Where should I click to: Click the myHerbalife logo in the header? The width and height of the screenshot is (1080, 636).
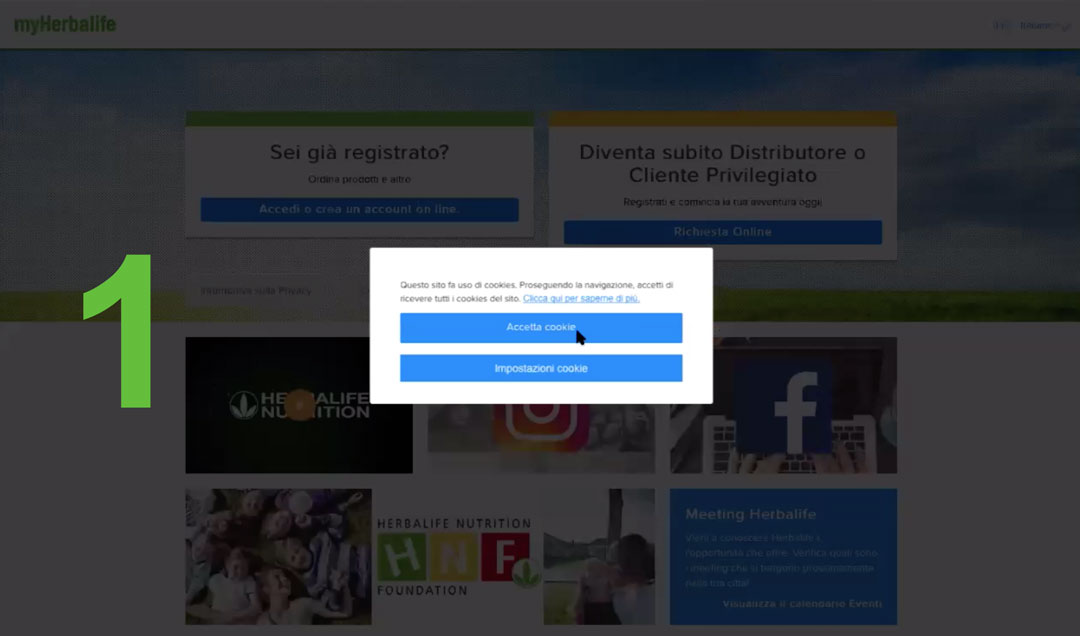click(x=65, y=25)
